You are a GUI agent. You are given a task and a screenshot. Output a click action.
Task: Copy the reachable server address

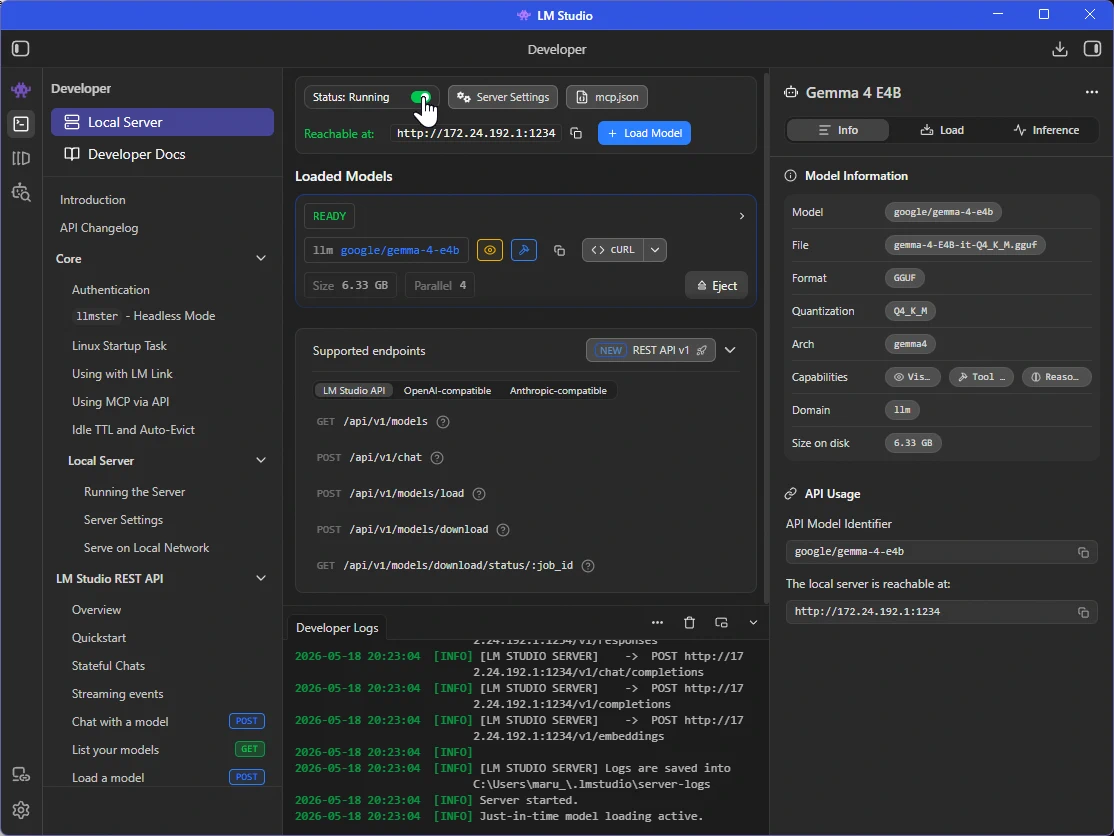click(576, 134)
